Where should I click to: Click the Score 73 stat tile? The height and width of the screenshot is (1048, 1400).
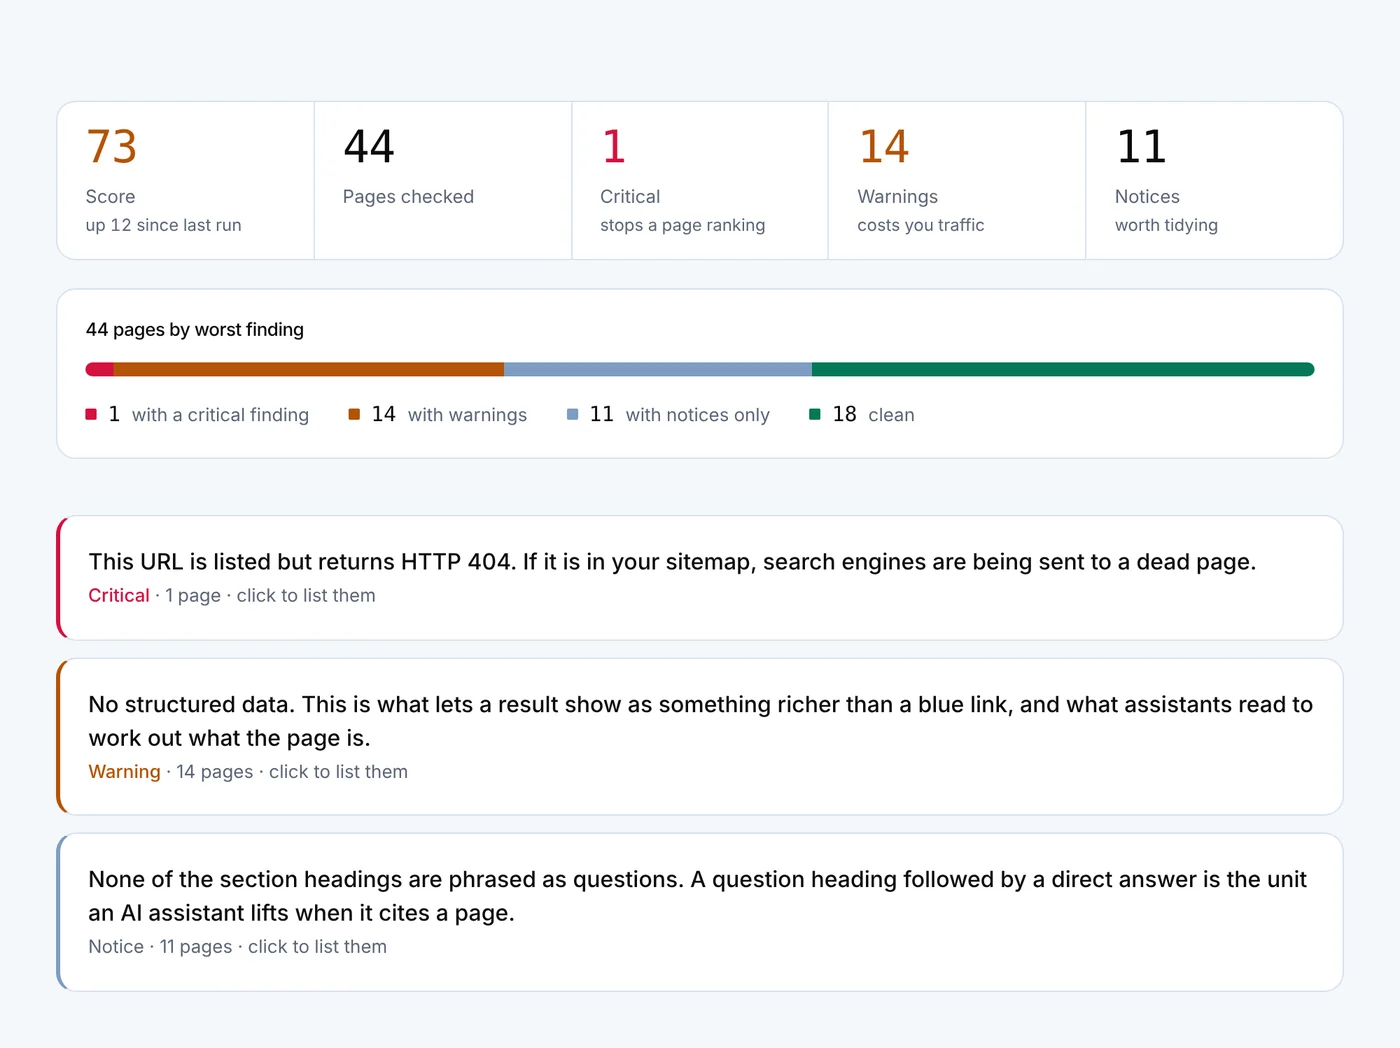tap(186, 180)
